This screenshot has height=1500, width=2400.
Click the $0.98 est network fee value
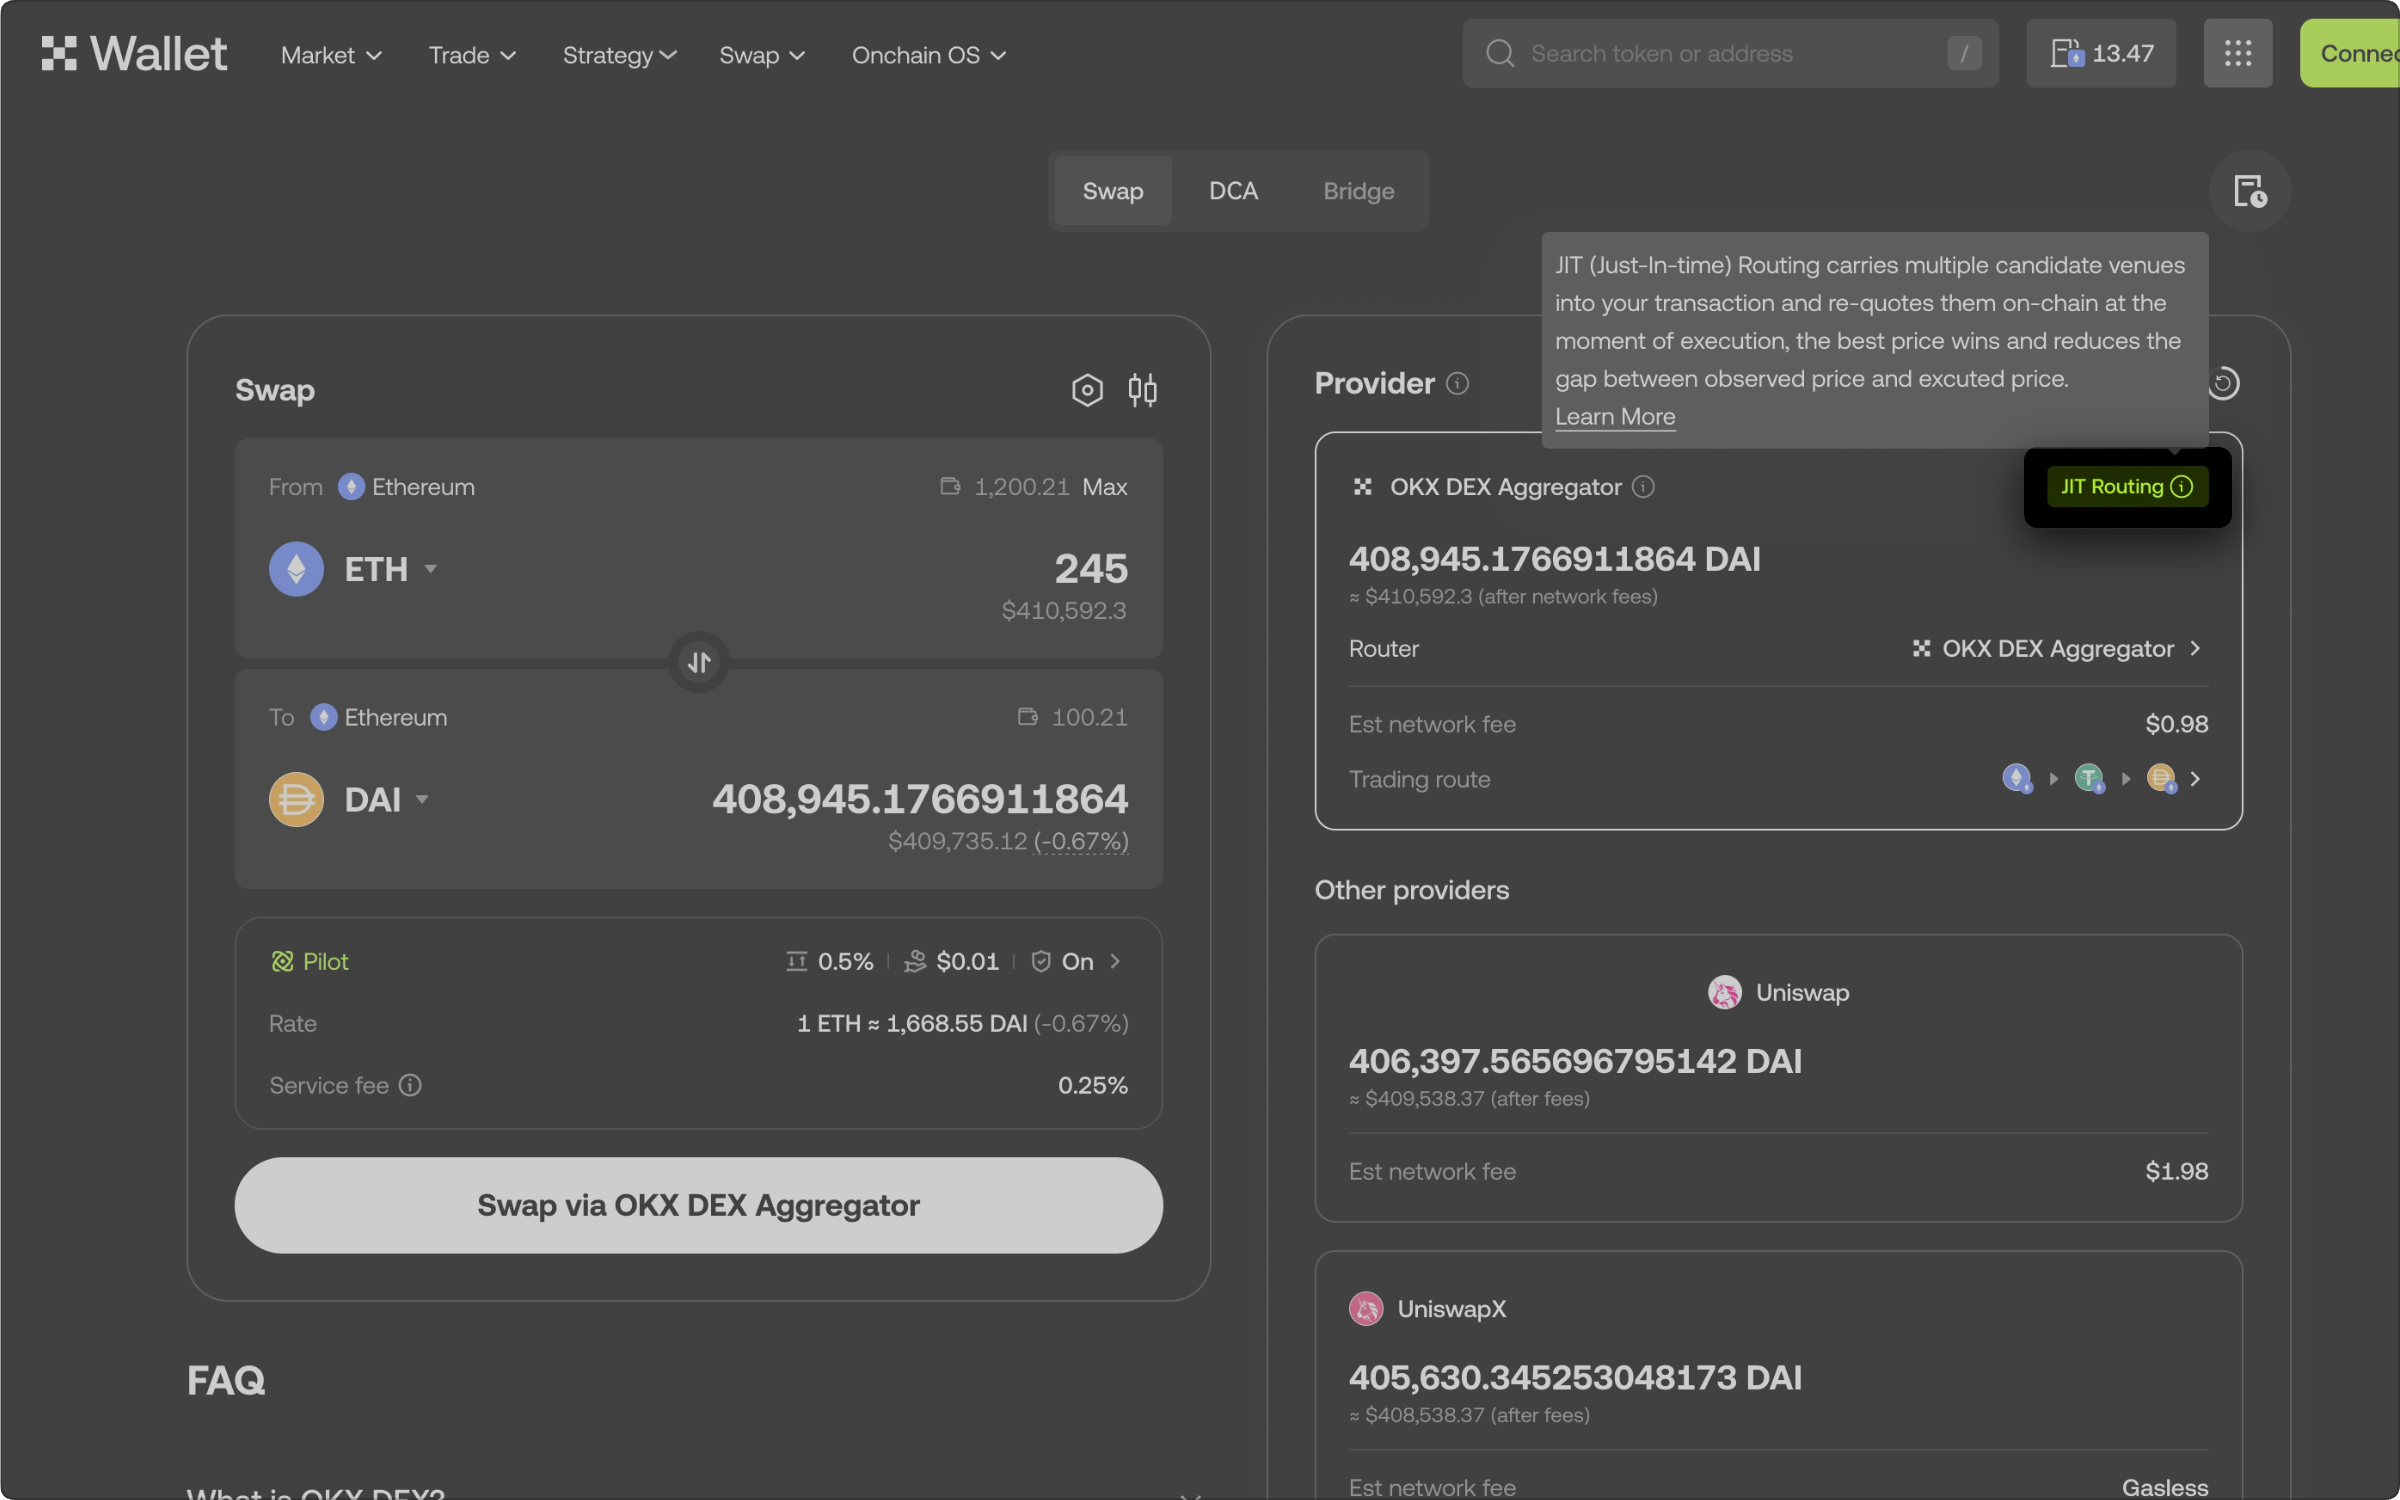pos(2177,724)
